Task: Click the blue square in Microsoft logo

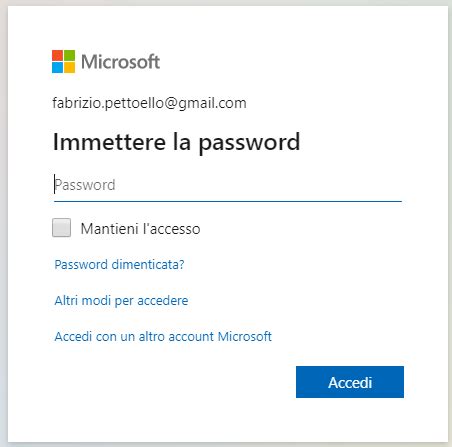Action: [x=57, y=67]
